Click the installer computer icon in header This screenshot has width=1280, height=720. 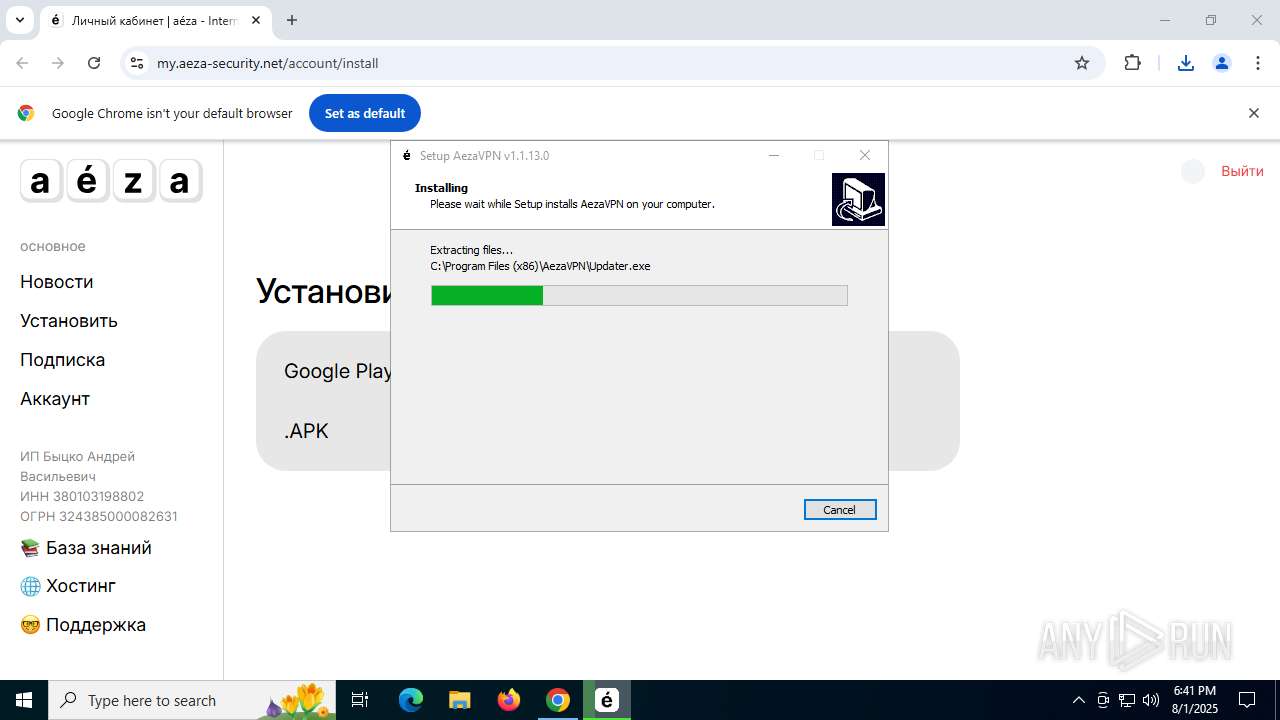coord(858,199)
